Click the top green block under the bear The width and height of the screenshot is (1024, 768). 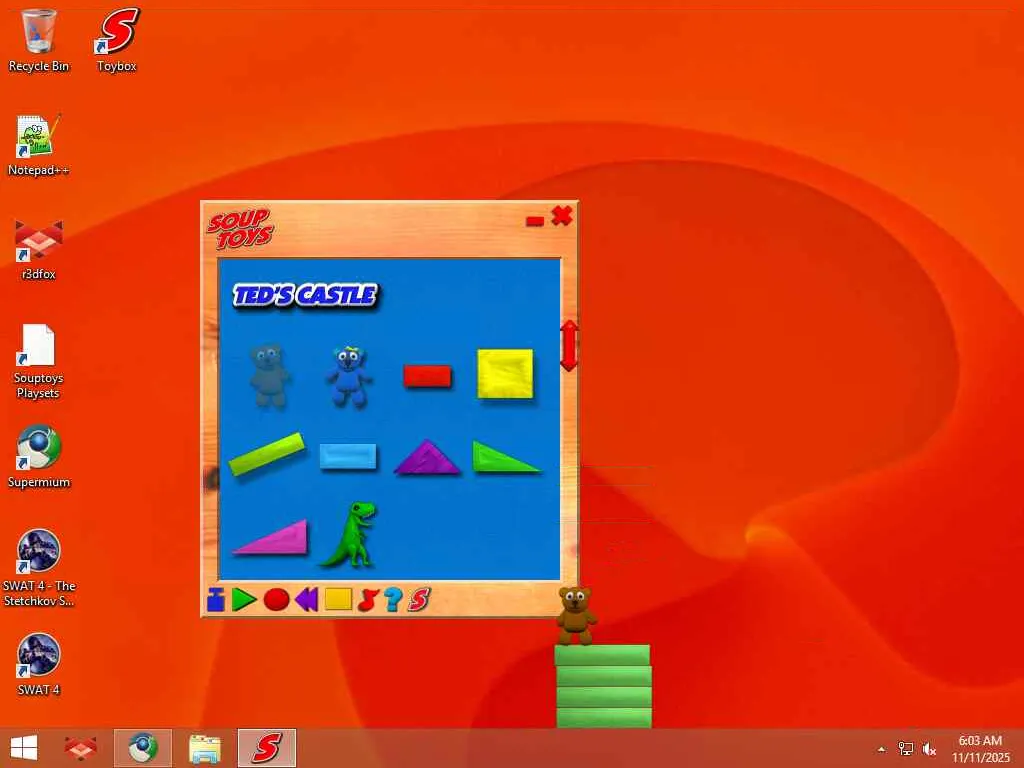click(602, 656)
